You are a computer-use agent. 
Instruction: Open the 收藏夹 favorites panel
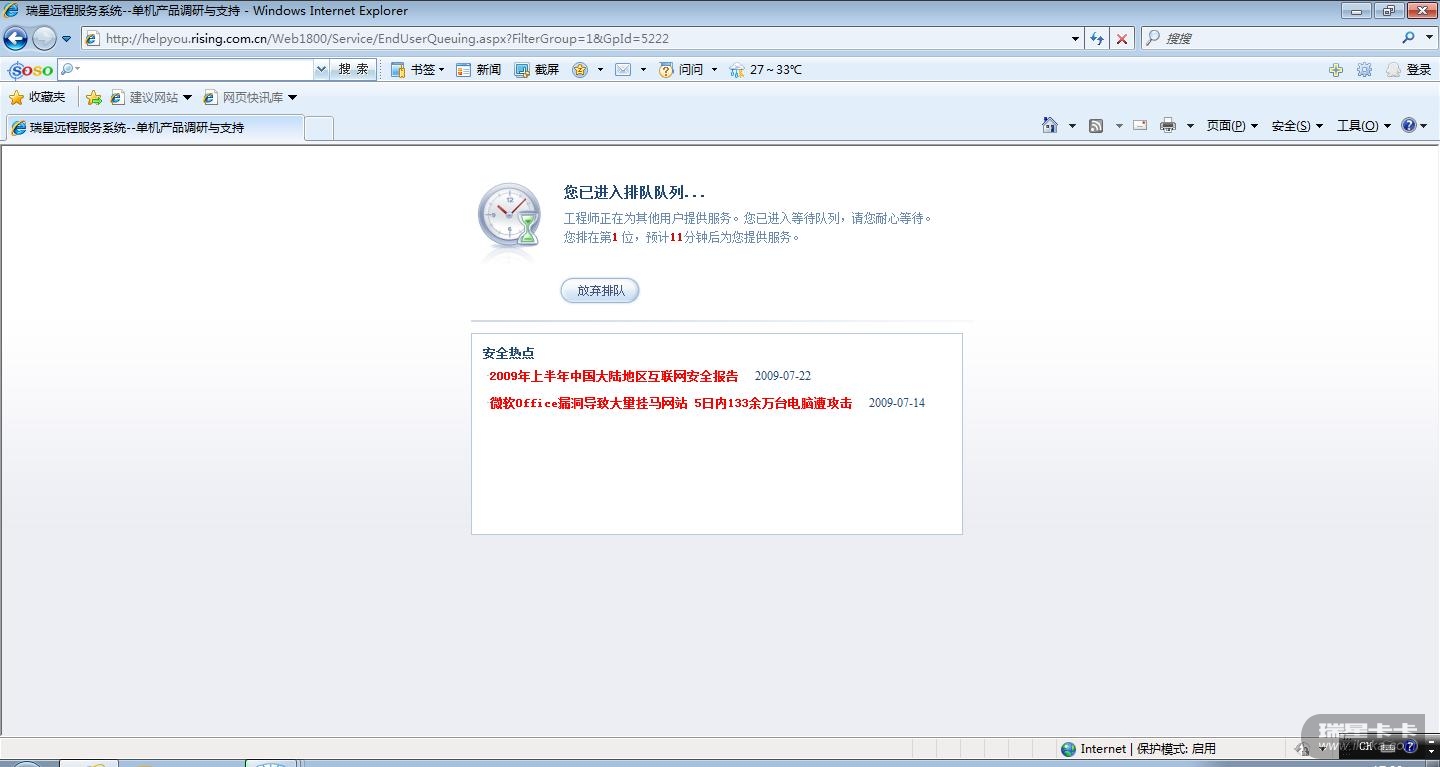37,97
